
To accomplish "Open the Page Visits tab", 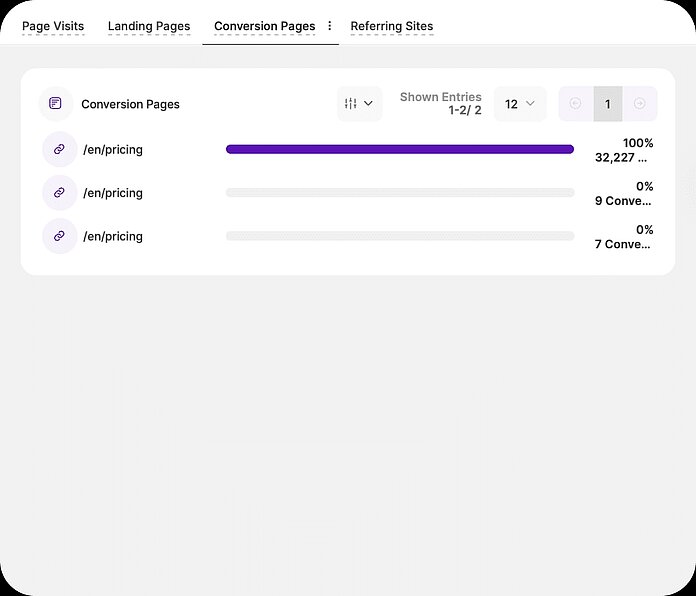I will coord(53,26).
